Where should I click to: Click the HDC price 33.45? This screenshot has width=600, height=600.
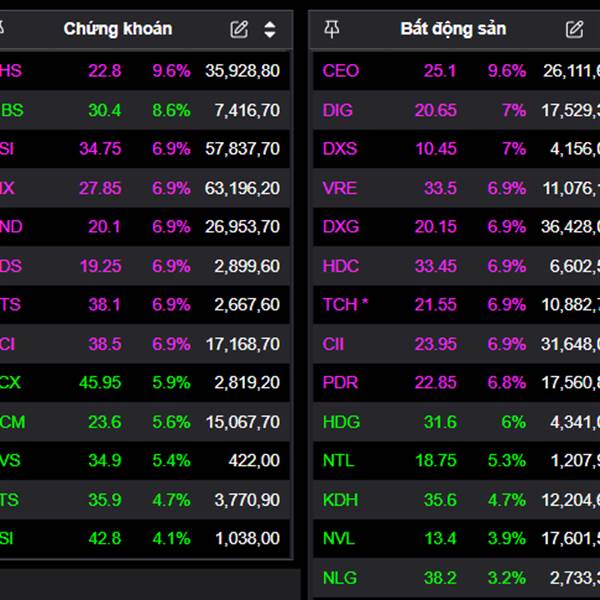tap(436, 266)
